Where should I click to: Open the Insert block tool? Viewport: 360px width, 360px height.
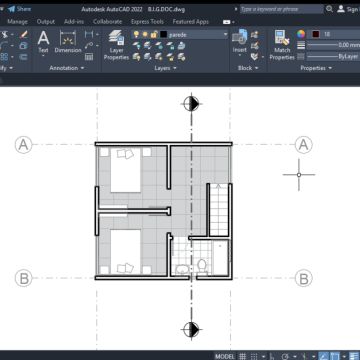tap(240, 41)
